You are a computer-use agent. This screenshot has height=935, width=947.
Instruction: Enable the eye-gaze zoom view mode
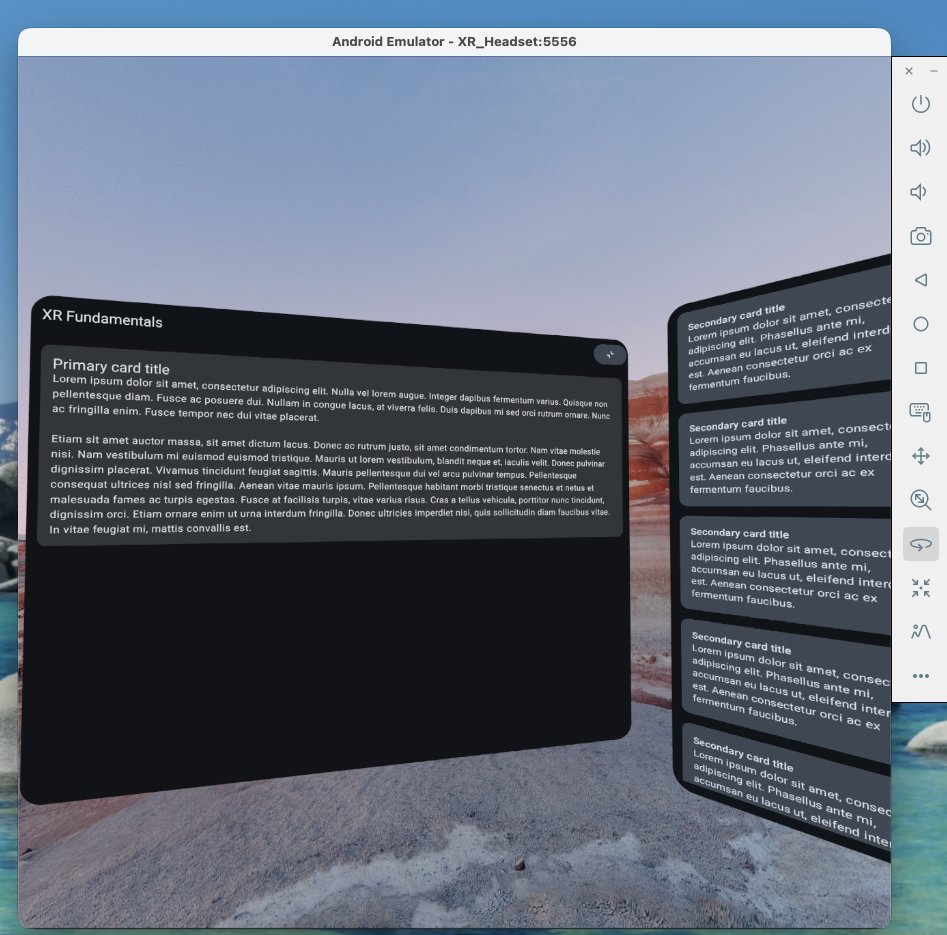tap(920, 499)
